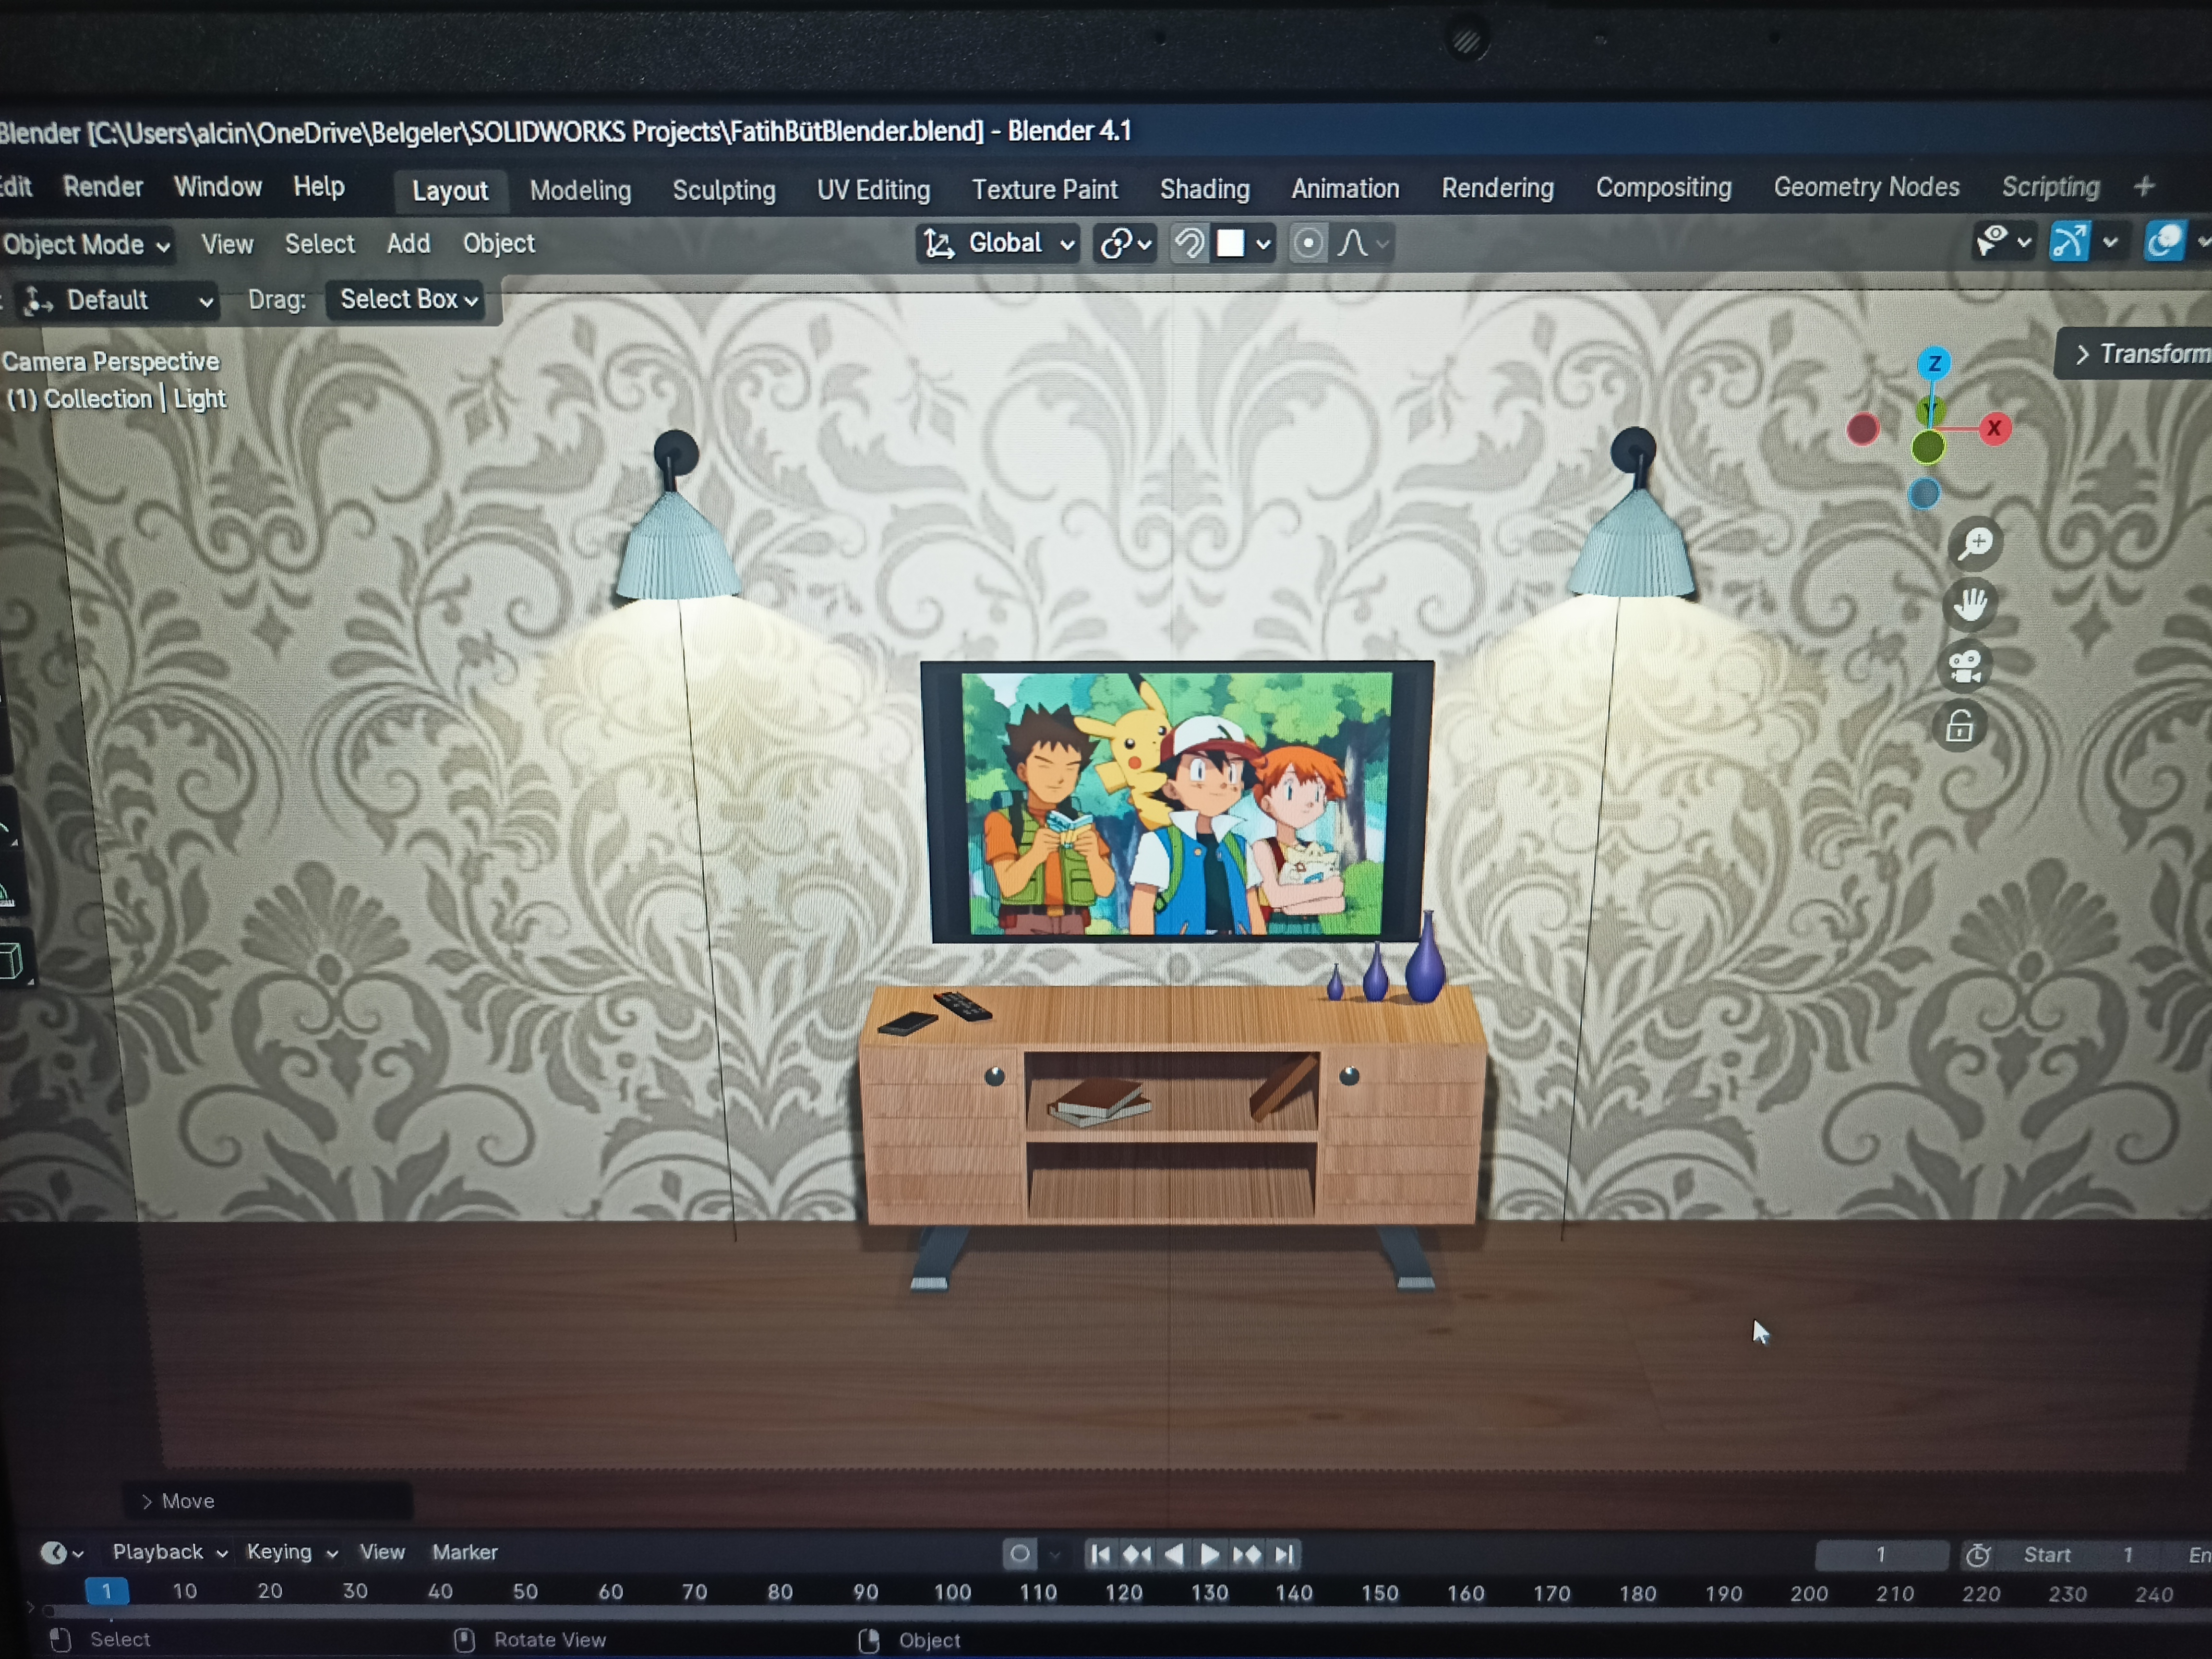Switch to the Compositing workspace tab
Image resolution: width=2212 pixels, height=1659 pixels.
tap(1663, 187)
